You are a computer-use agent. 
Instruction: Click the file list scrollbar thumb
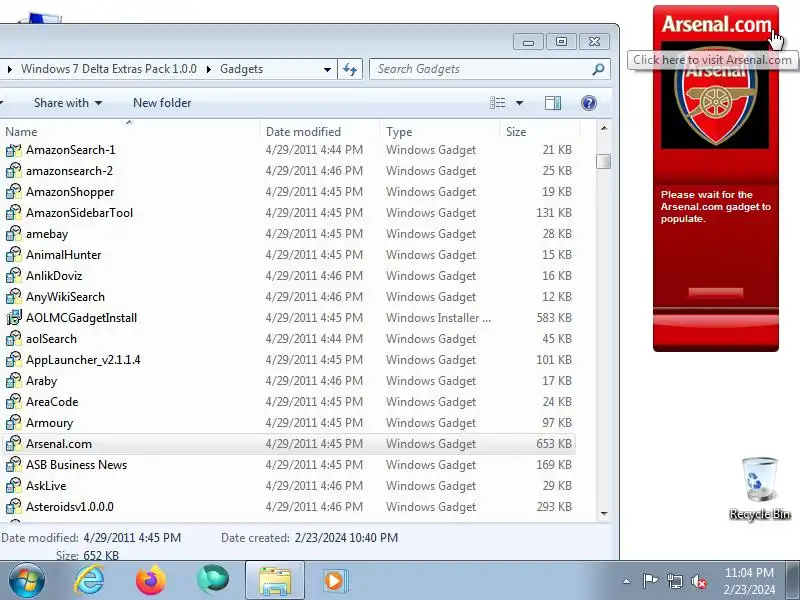point(604,161)
